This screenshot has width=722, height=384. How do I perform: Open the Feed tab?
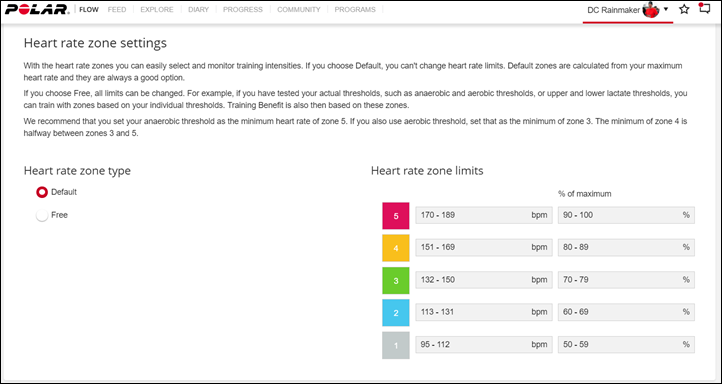pyautogui.click(x=117, y=9)
